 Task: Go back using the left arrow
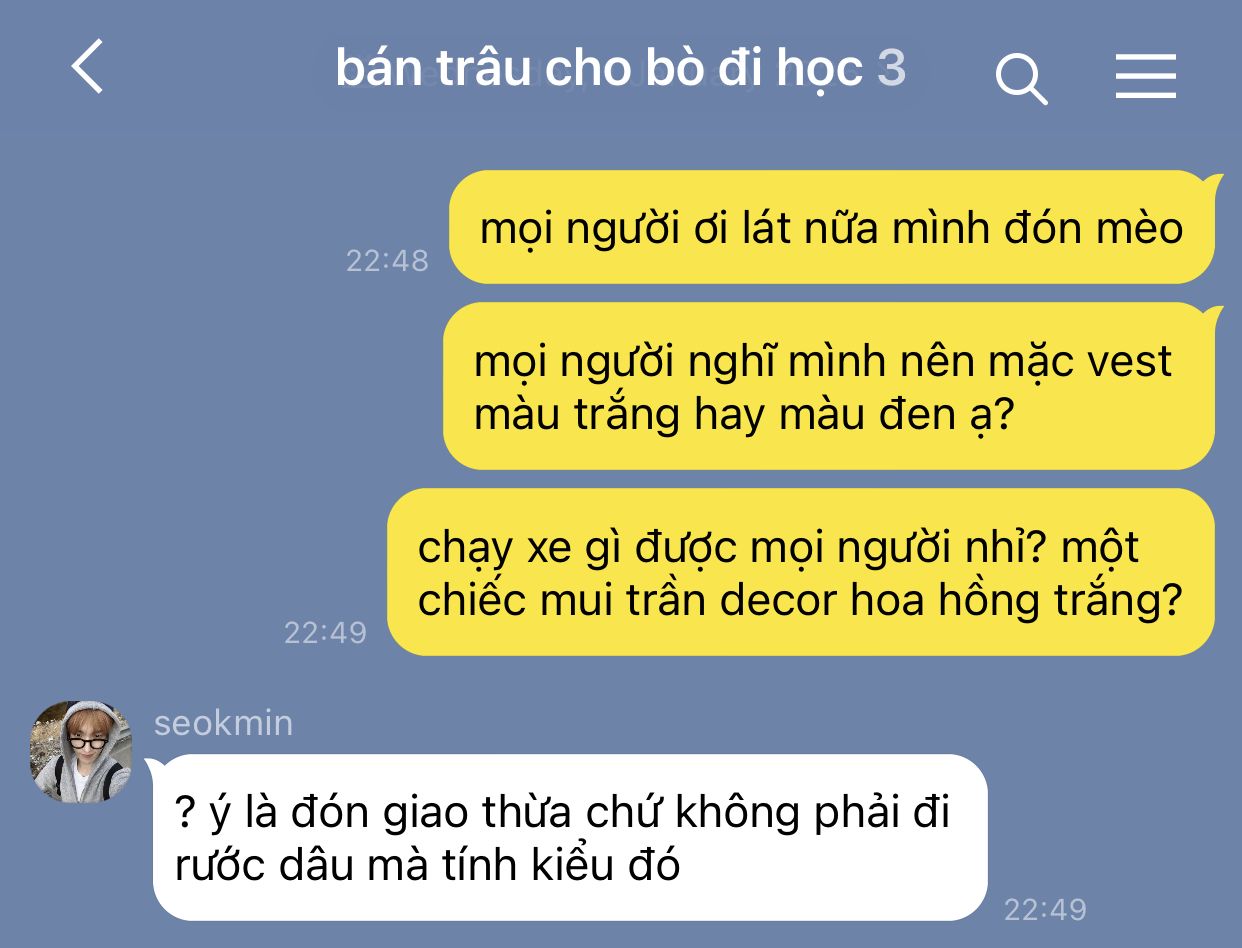[x=88, y=68]
